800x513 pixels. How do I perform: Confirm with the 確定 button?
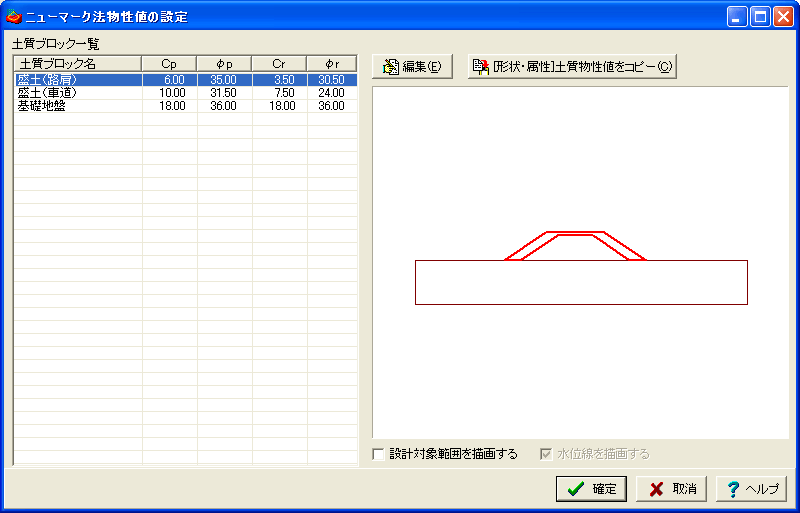point(591,489)
